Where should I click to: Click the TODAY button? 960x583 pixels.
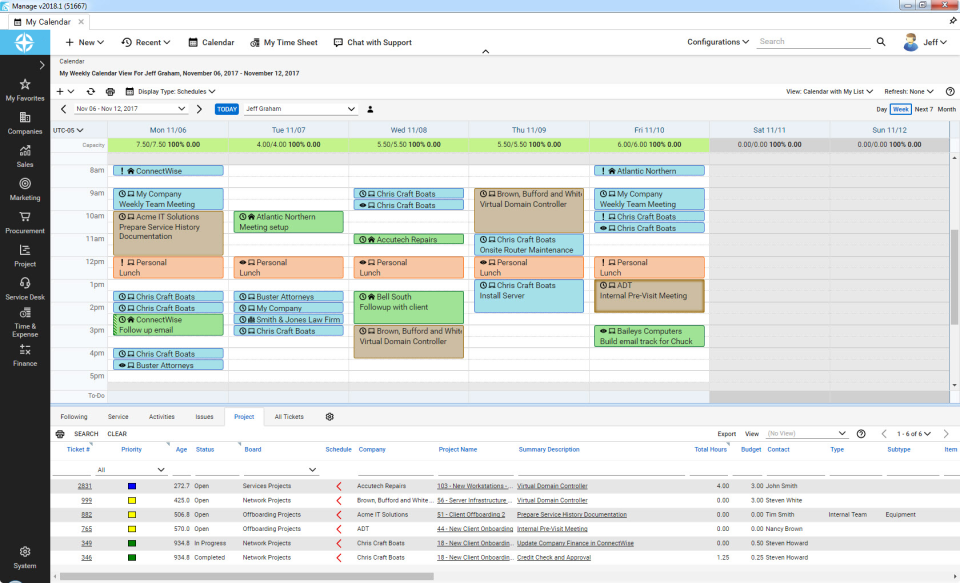[225, 110]
